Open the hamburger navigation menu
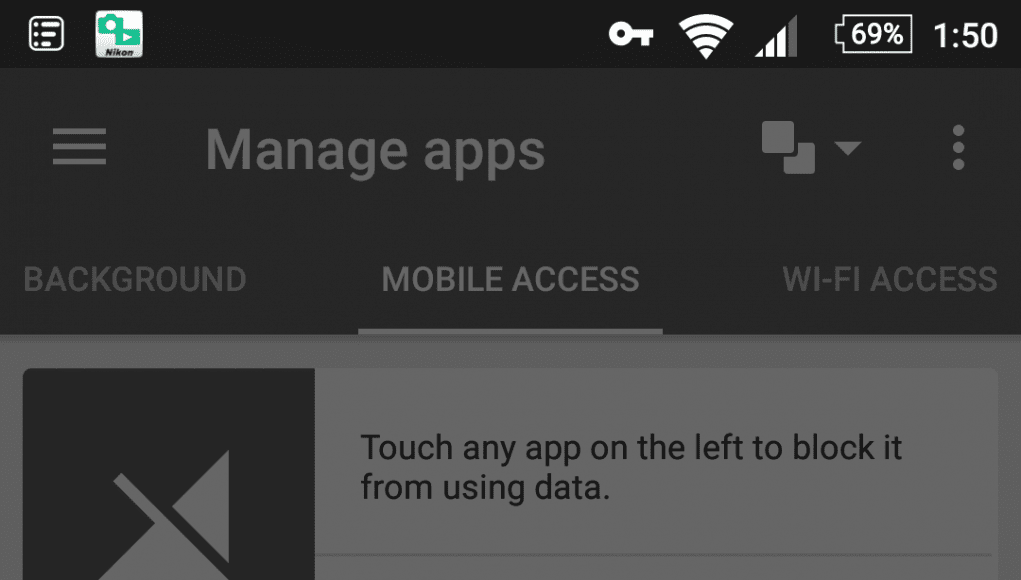The height and width of the screenshot is (580, 1021). pos(79,146)
